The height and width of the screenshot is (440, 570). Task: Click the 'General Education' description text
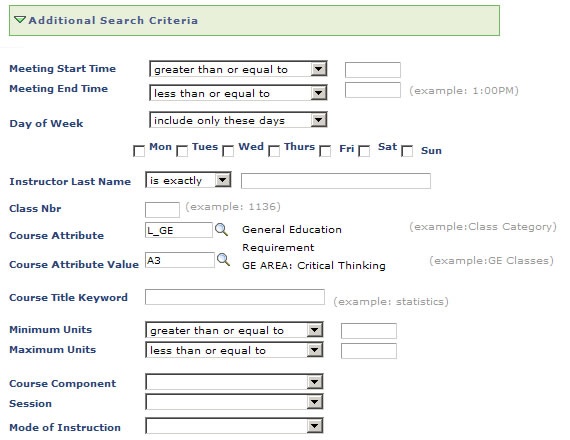(x=292, y=229)
